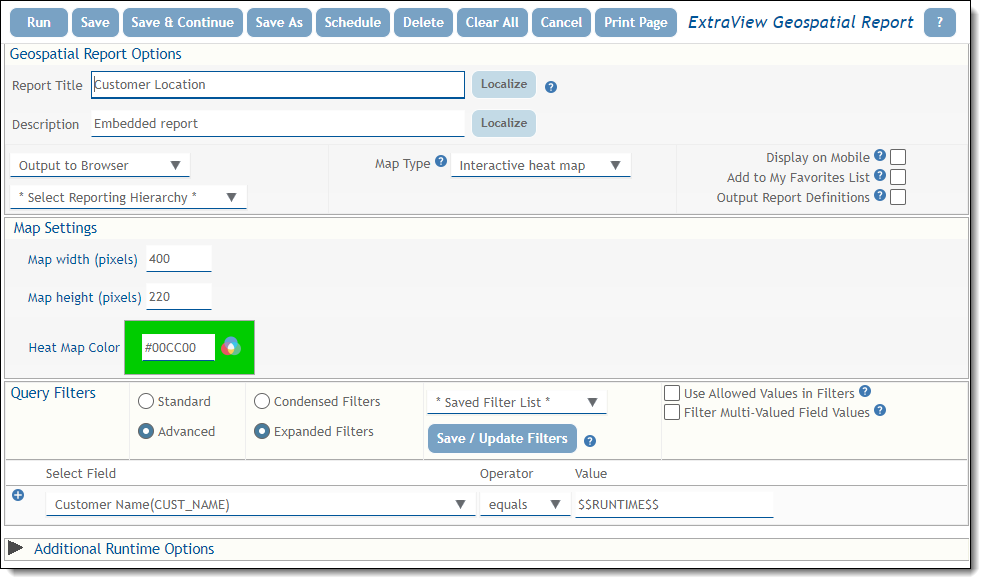
Task: Choose Expanded Filters option
Action: coord(262,431)
